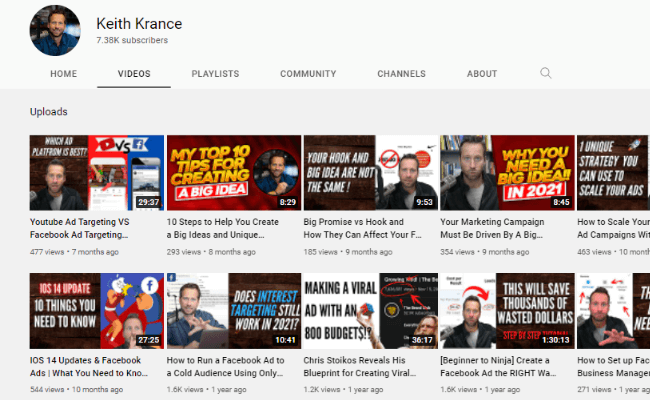Switch to the HOME tab
This screenshot has height=400, width=650.
point(63,74)
